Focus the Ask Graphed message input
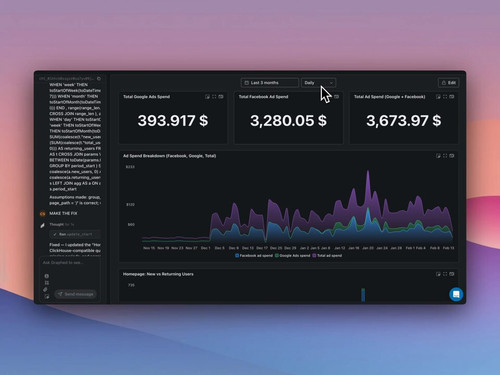 tap(70, 263)
